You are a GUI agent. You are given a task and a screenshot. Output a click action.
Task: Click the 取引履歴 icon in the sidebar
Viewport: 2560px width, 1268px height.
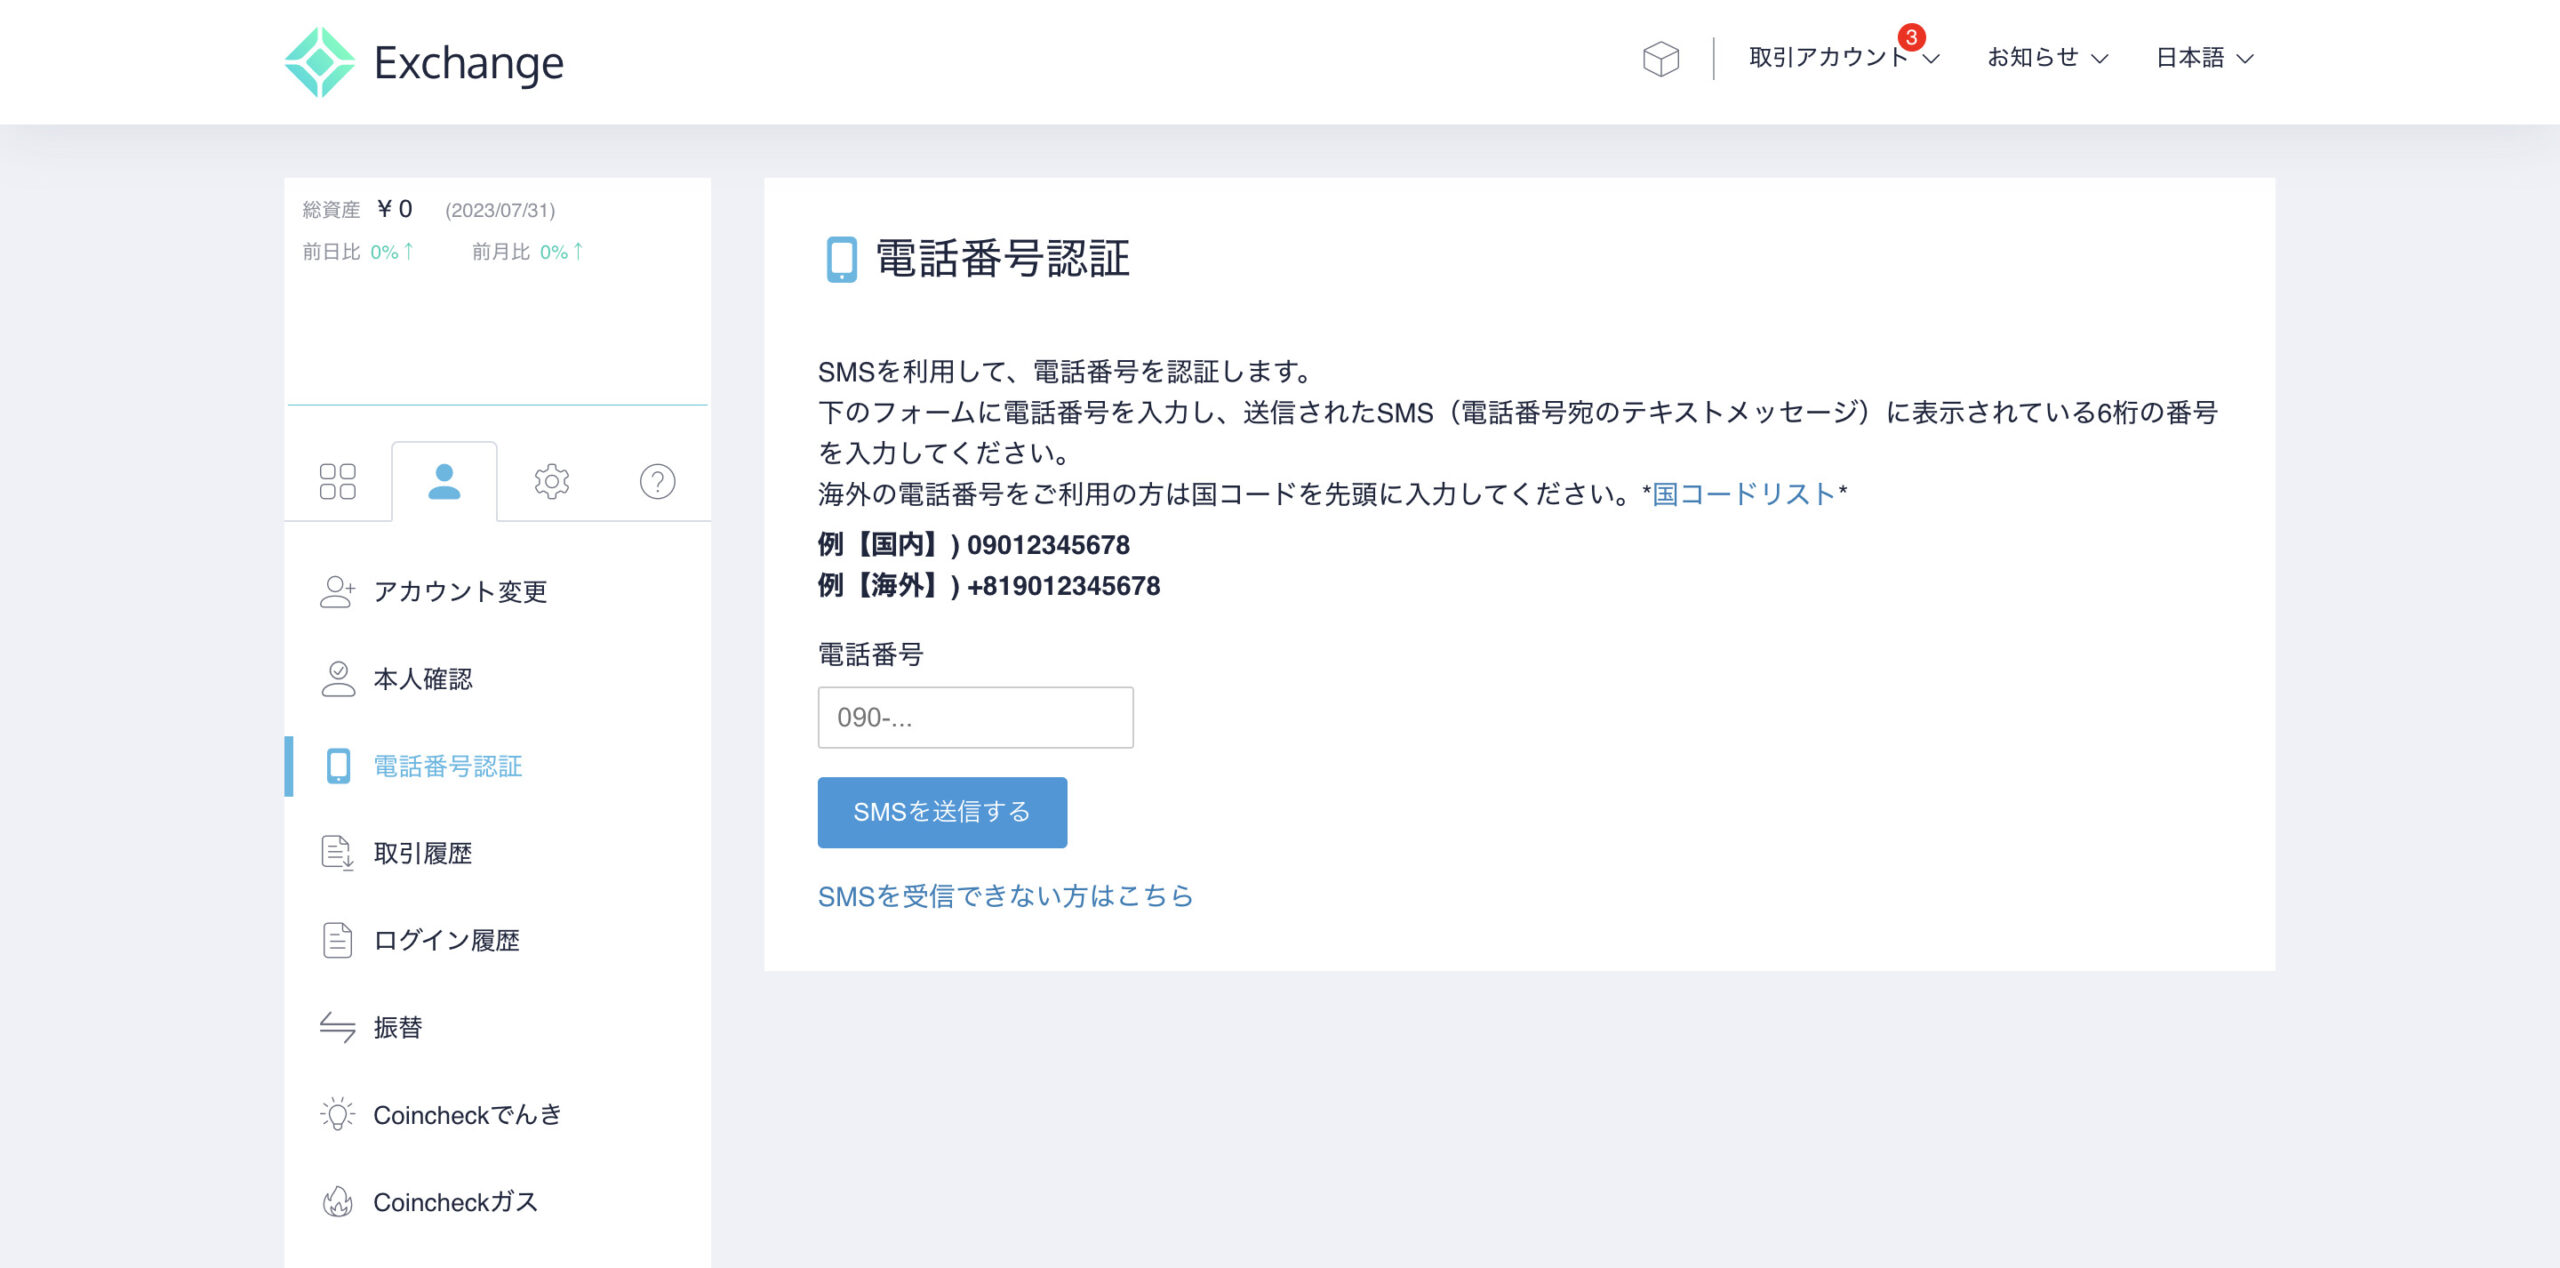click(x=337, y=853)
